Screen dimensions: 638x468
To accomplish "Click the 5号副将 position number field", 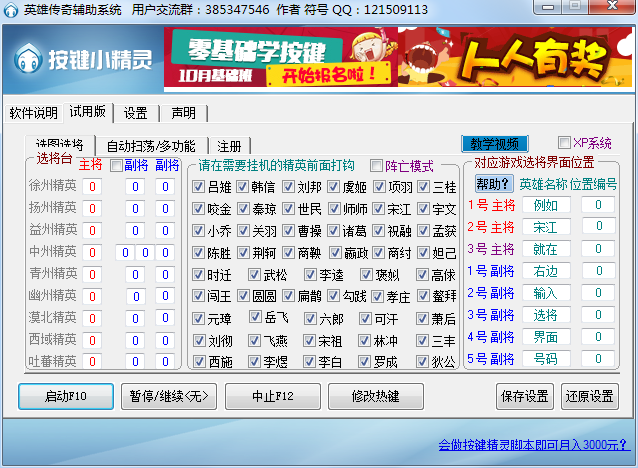I will 598,359.
